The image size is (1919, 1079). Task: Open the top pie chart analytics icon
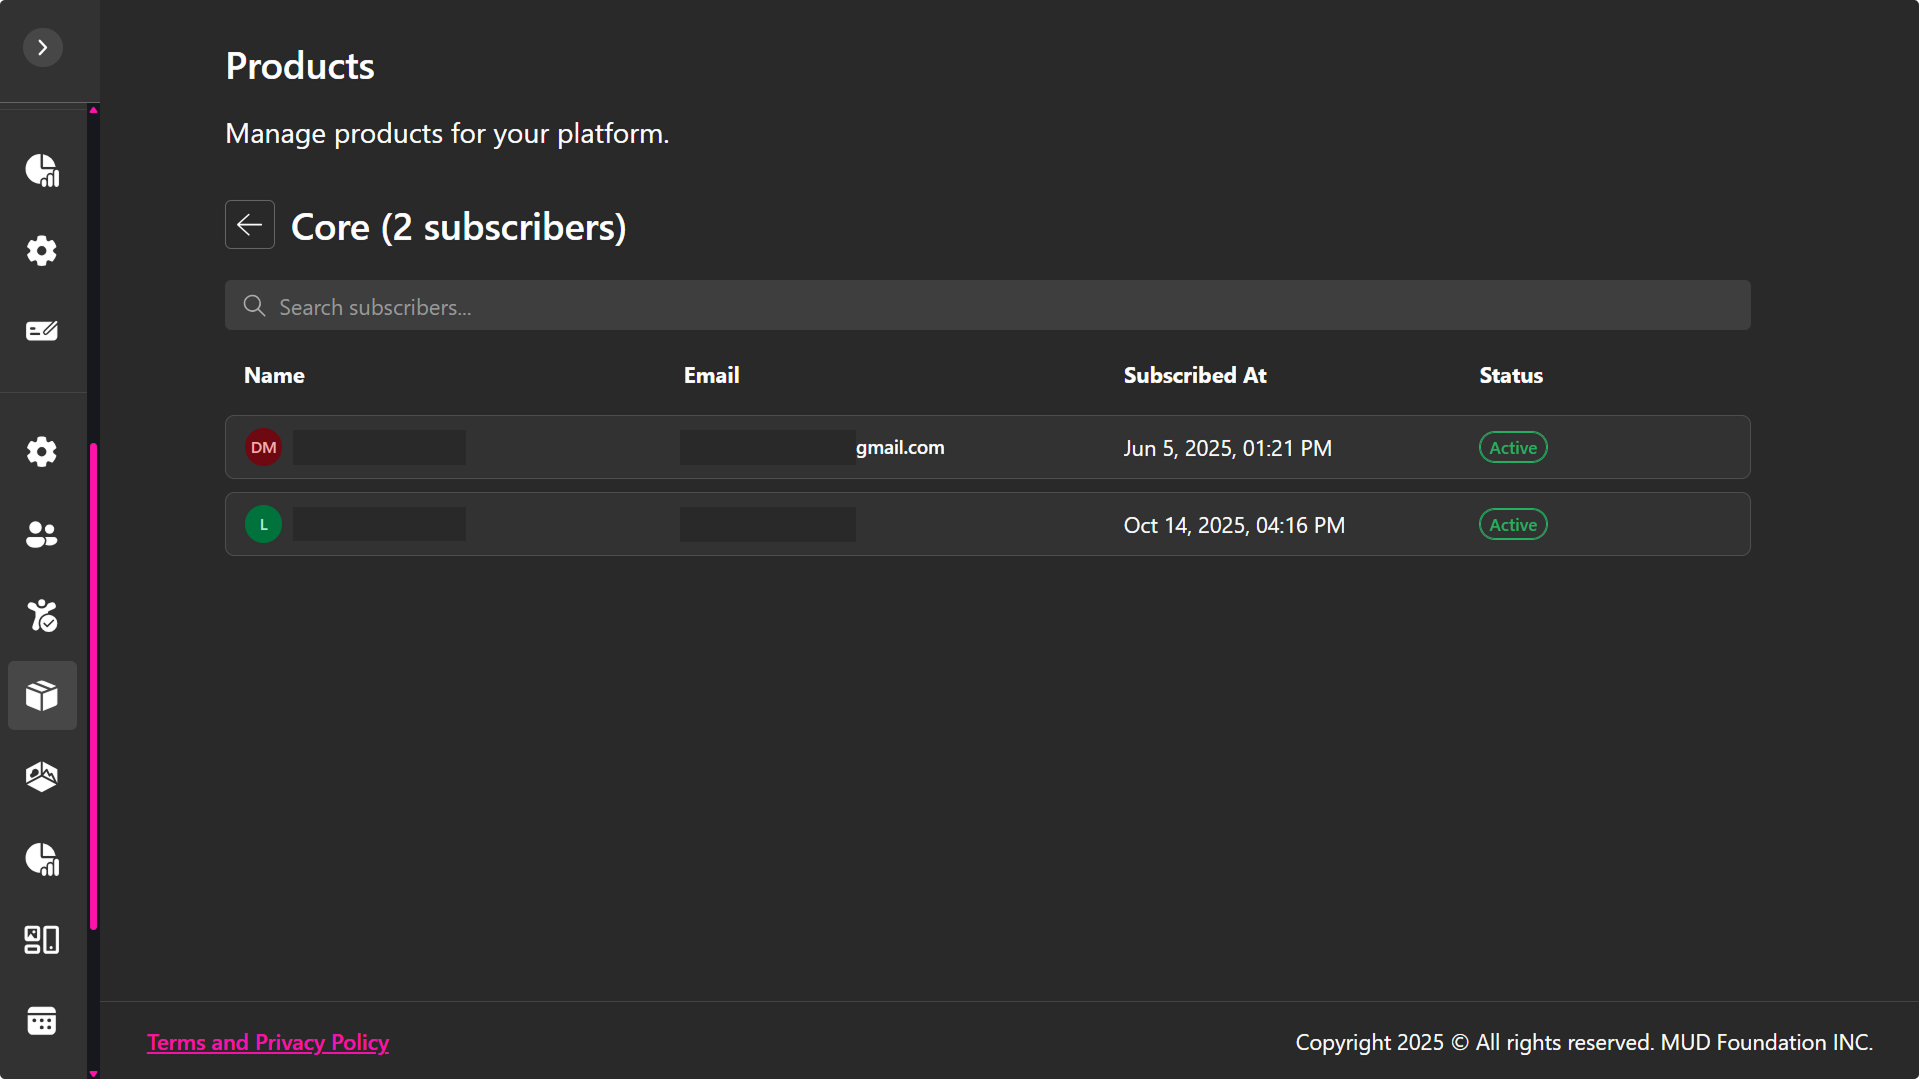42,170
